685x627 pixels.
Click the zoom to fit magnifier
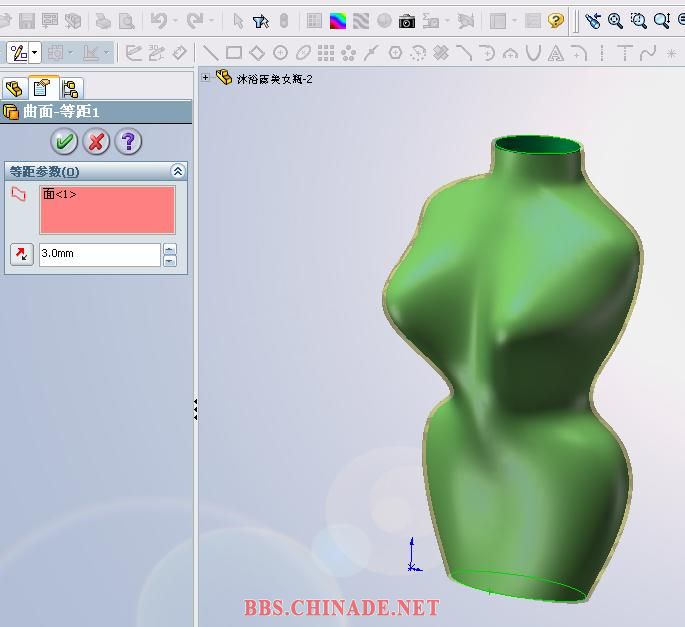coord(615,21)
